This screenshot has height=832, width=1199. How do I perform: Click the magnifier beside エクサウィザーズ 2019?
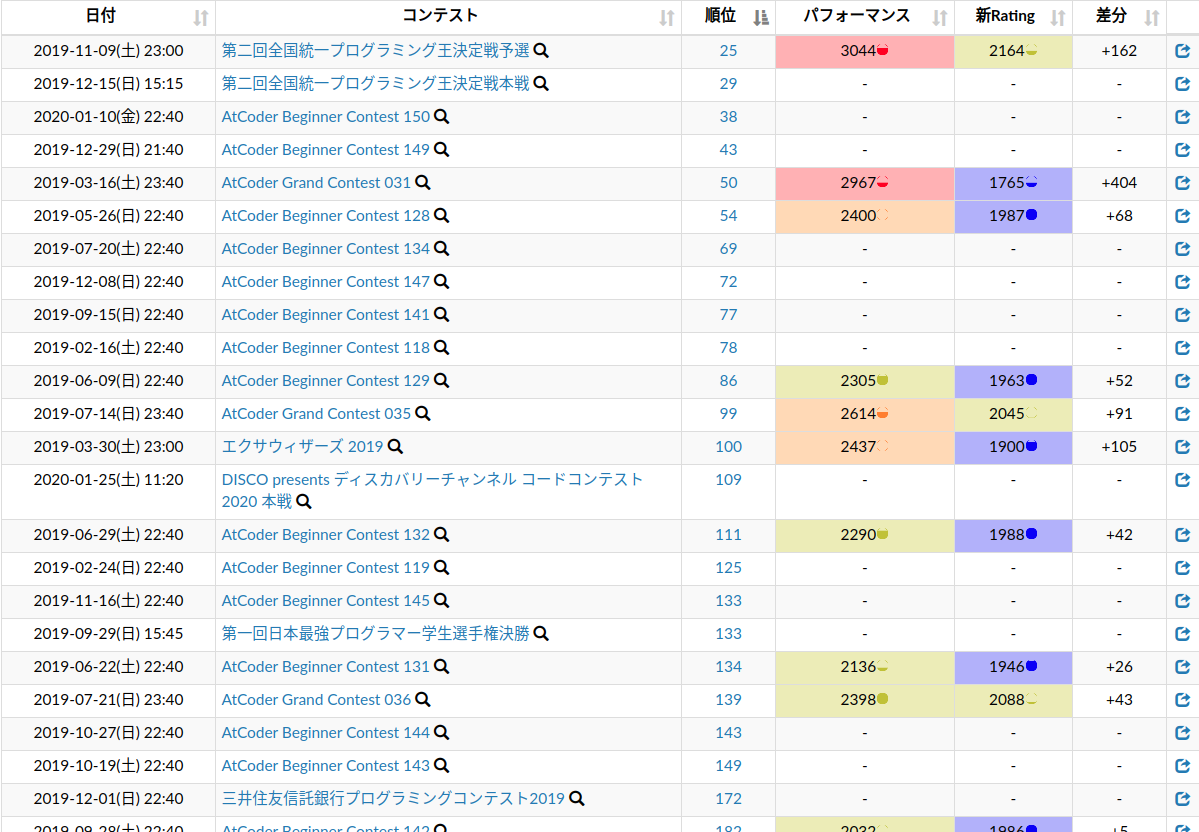(x=395, y=447)
